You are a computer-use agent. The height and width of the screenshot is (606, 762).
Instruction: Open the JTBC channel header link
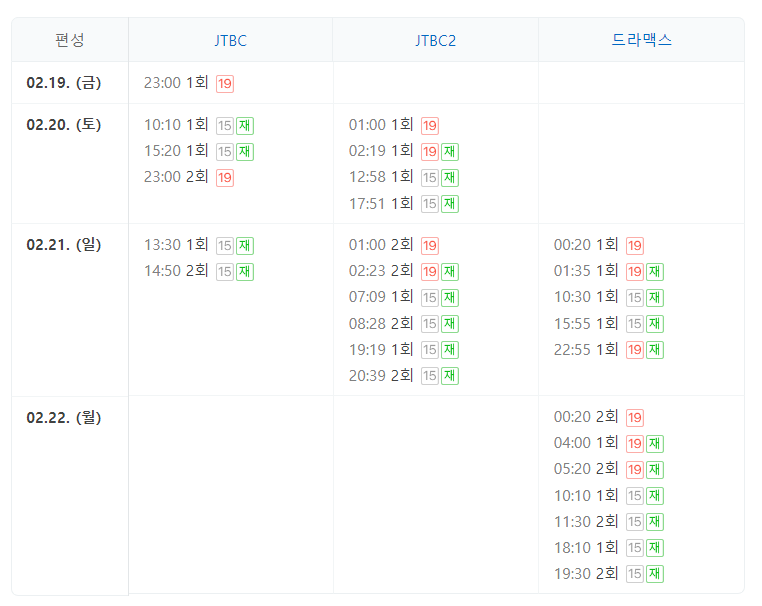pos(230,40)
